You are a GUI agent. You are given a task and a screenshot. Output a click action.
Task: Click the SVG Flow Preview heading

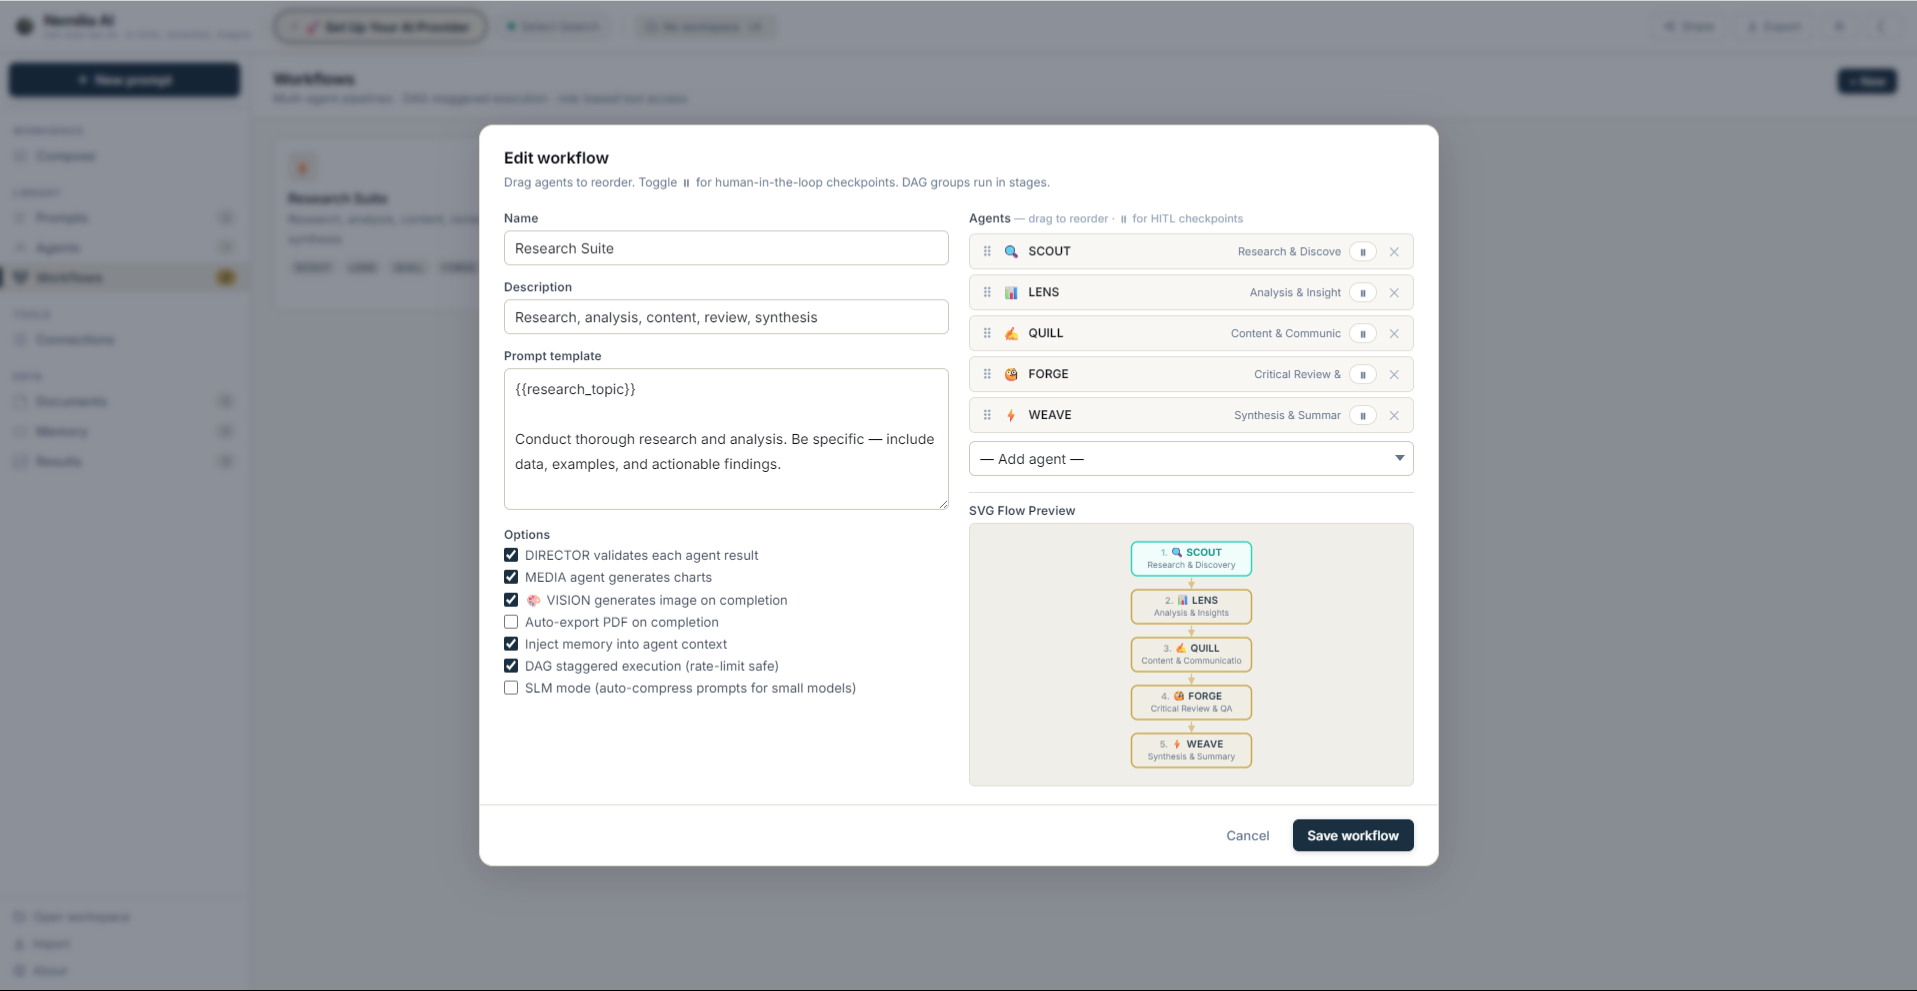click(x=1022, y=511)
